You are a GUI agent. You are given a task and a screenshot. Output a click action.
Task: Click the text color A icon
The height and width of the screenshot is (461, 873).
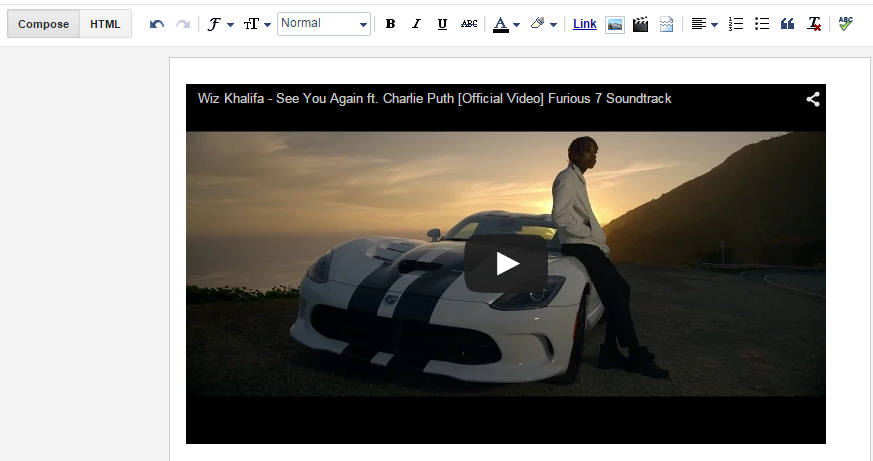[501, 24]
